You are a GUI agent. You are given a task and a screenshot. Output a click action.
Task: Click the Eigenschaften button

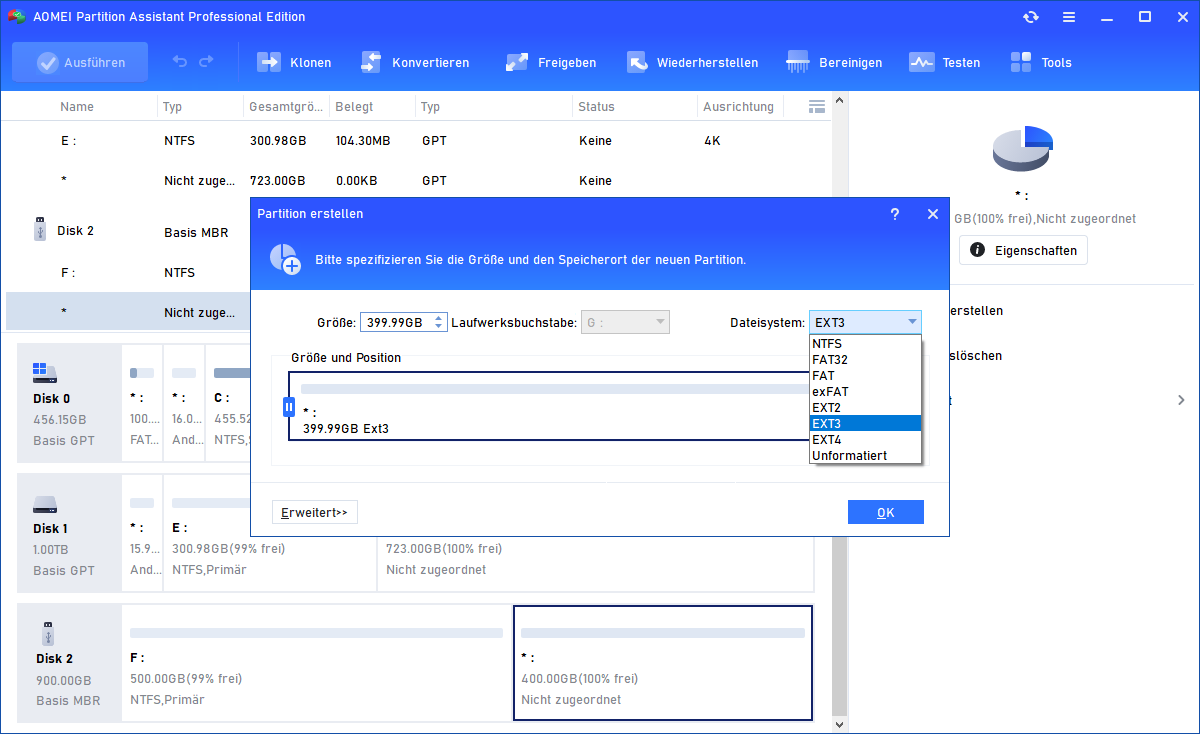[x=1023, y=250]
